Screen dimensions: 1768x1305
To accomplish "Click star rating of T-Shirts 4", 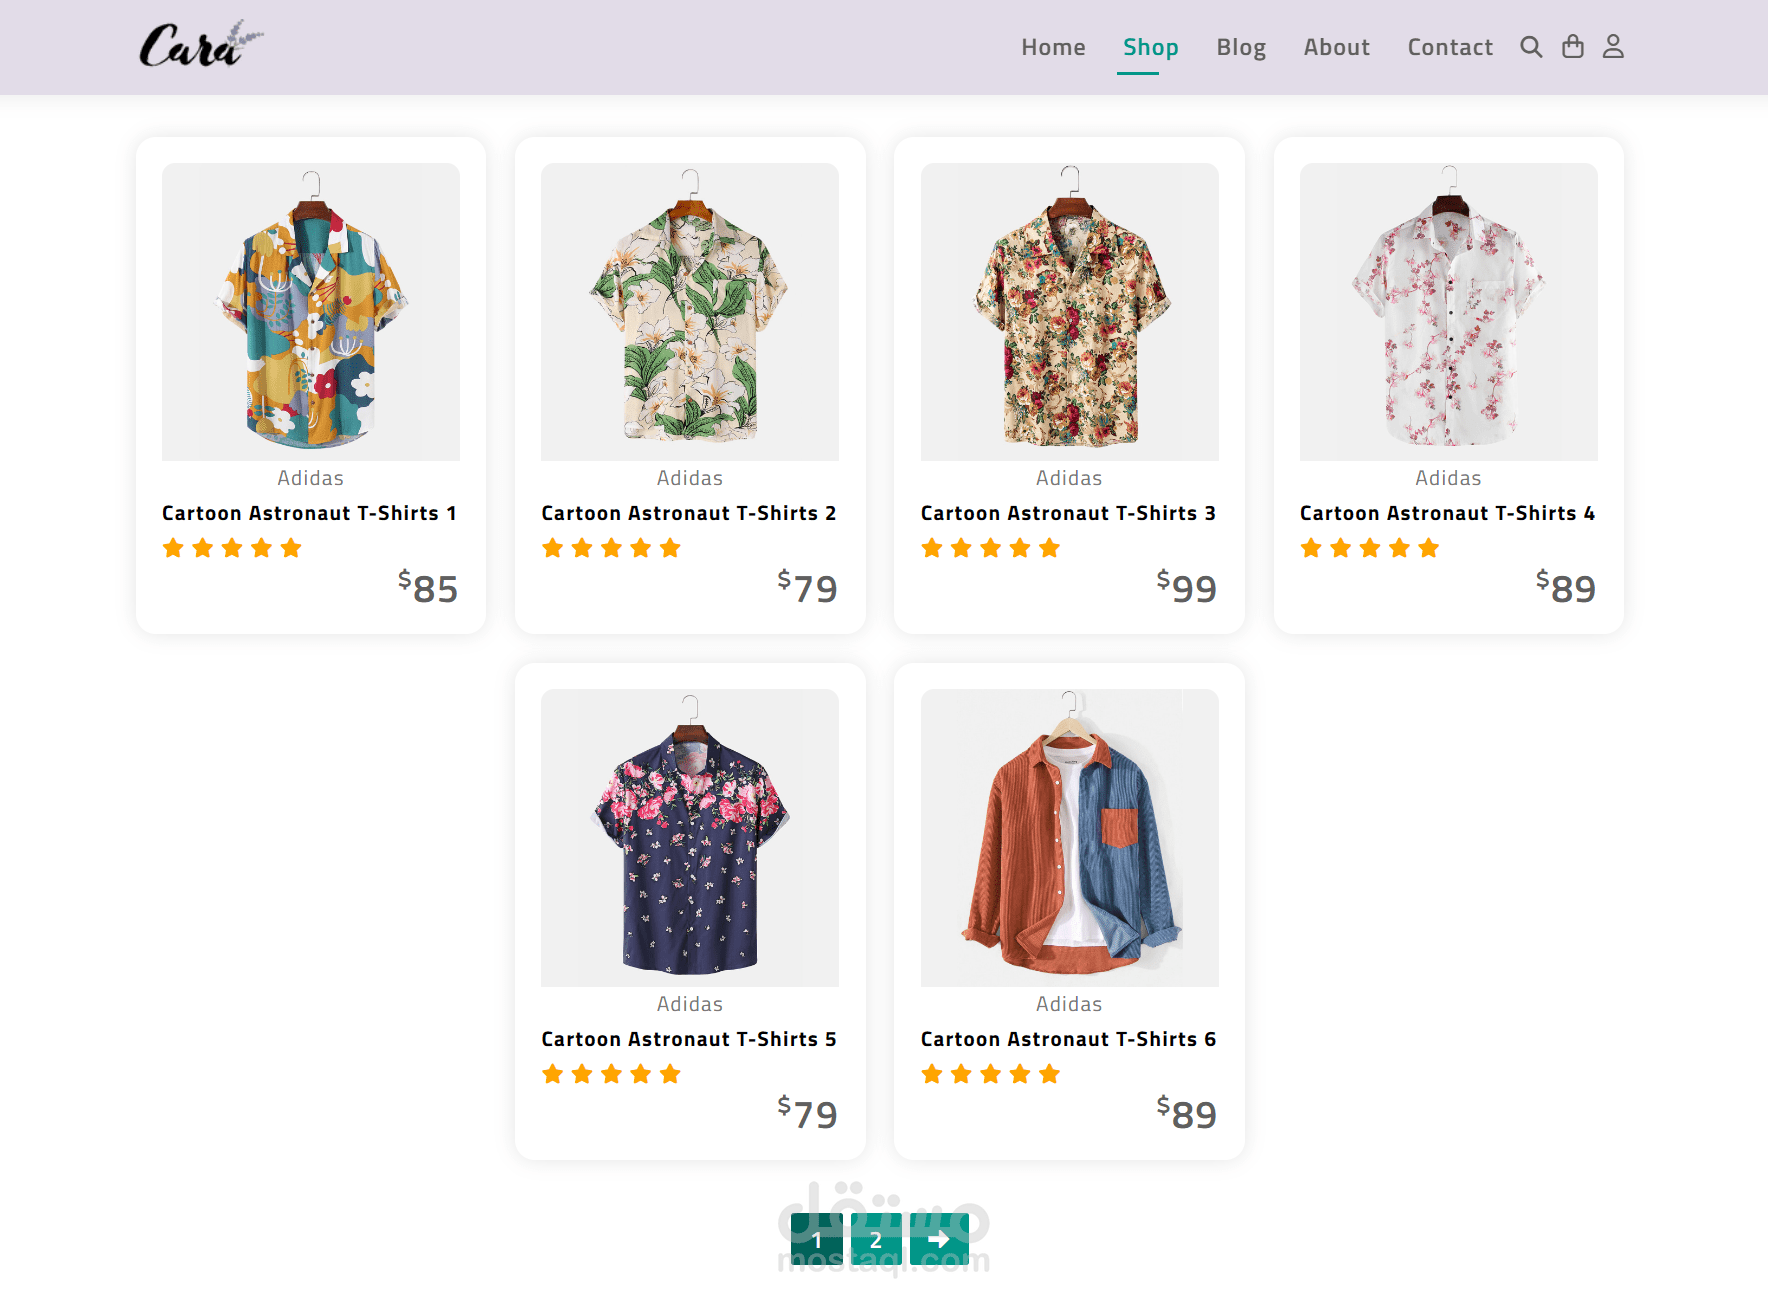I will coord(1369,548).
